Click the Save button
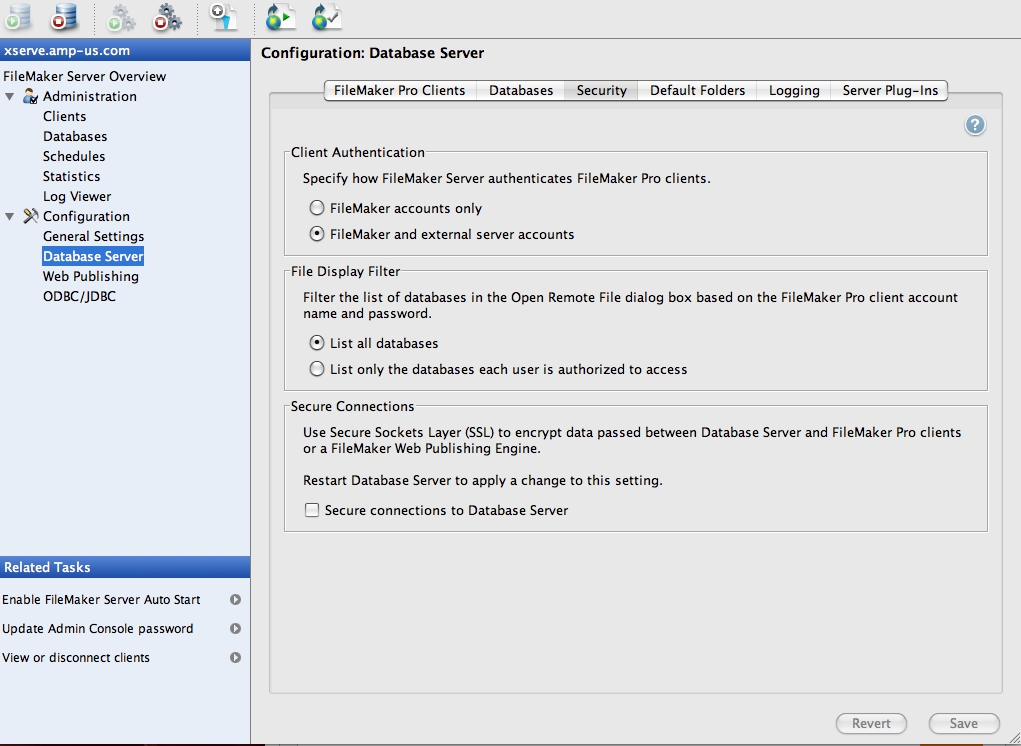The height and width of the screenshot is (746, 1021). 963,723
